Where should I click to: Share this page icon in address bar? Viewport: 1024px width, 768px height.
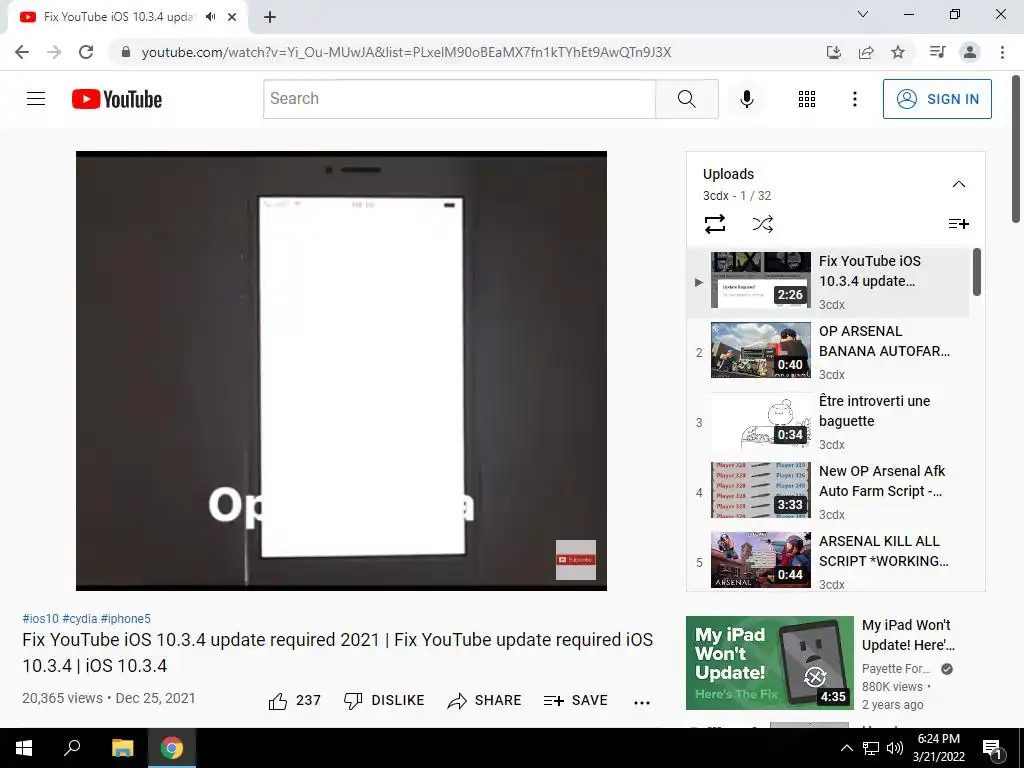(x=866, y=52)
